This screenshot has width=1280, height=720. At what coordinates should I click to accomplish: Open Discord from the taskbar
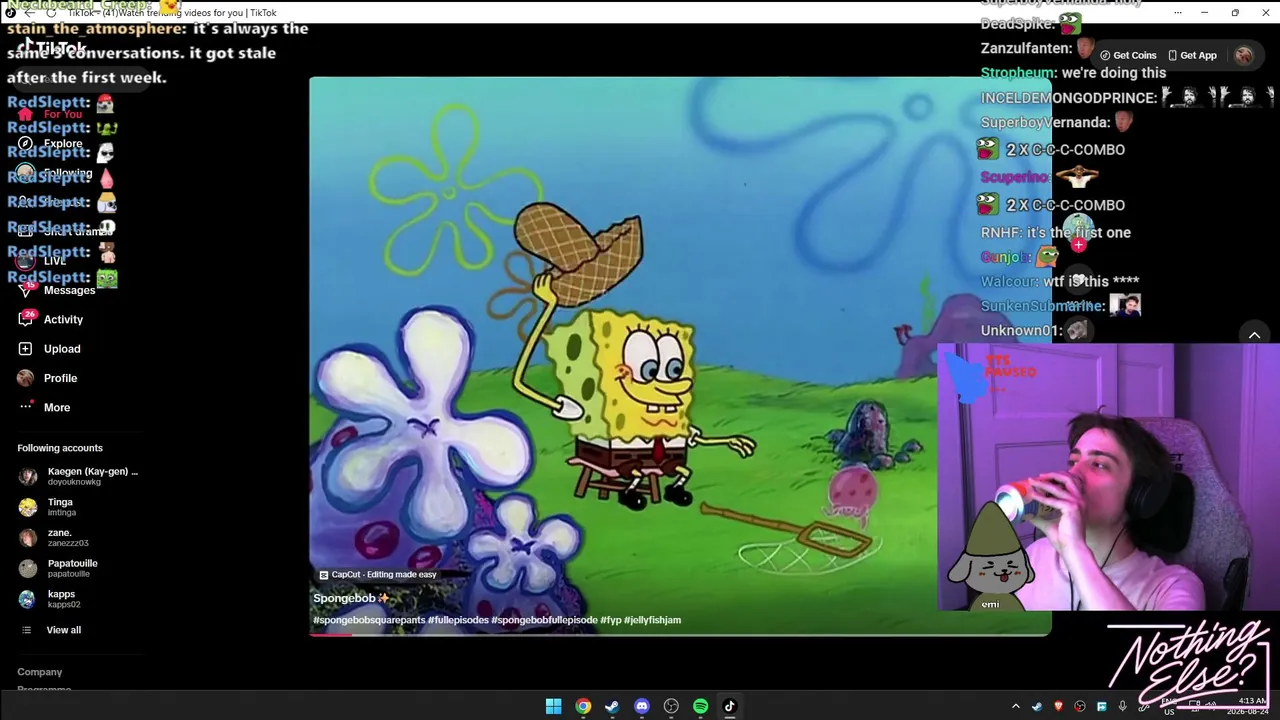642,706
